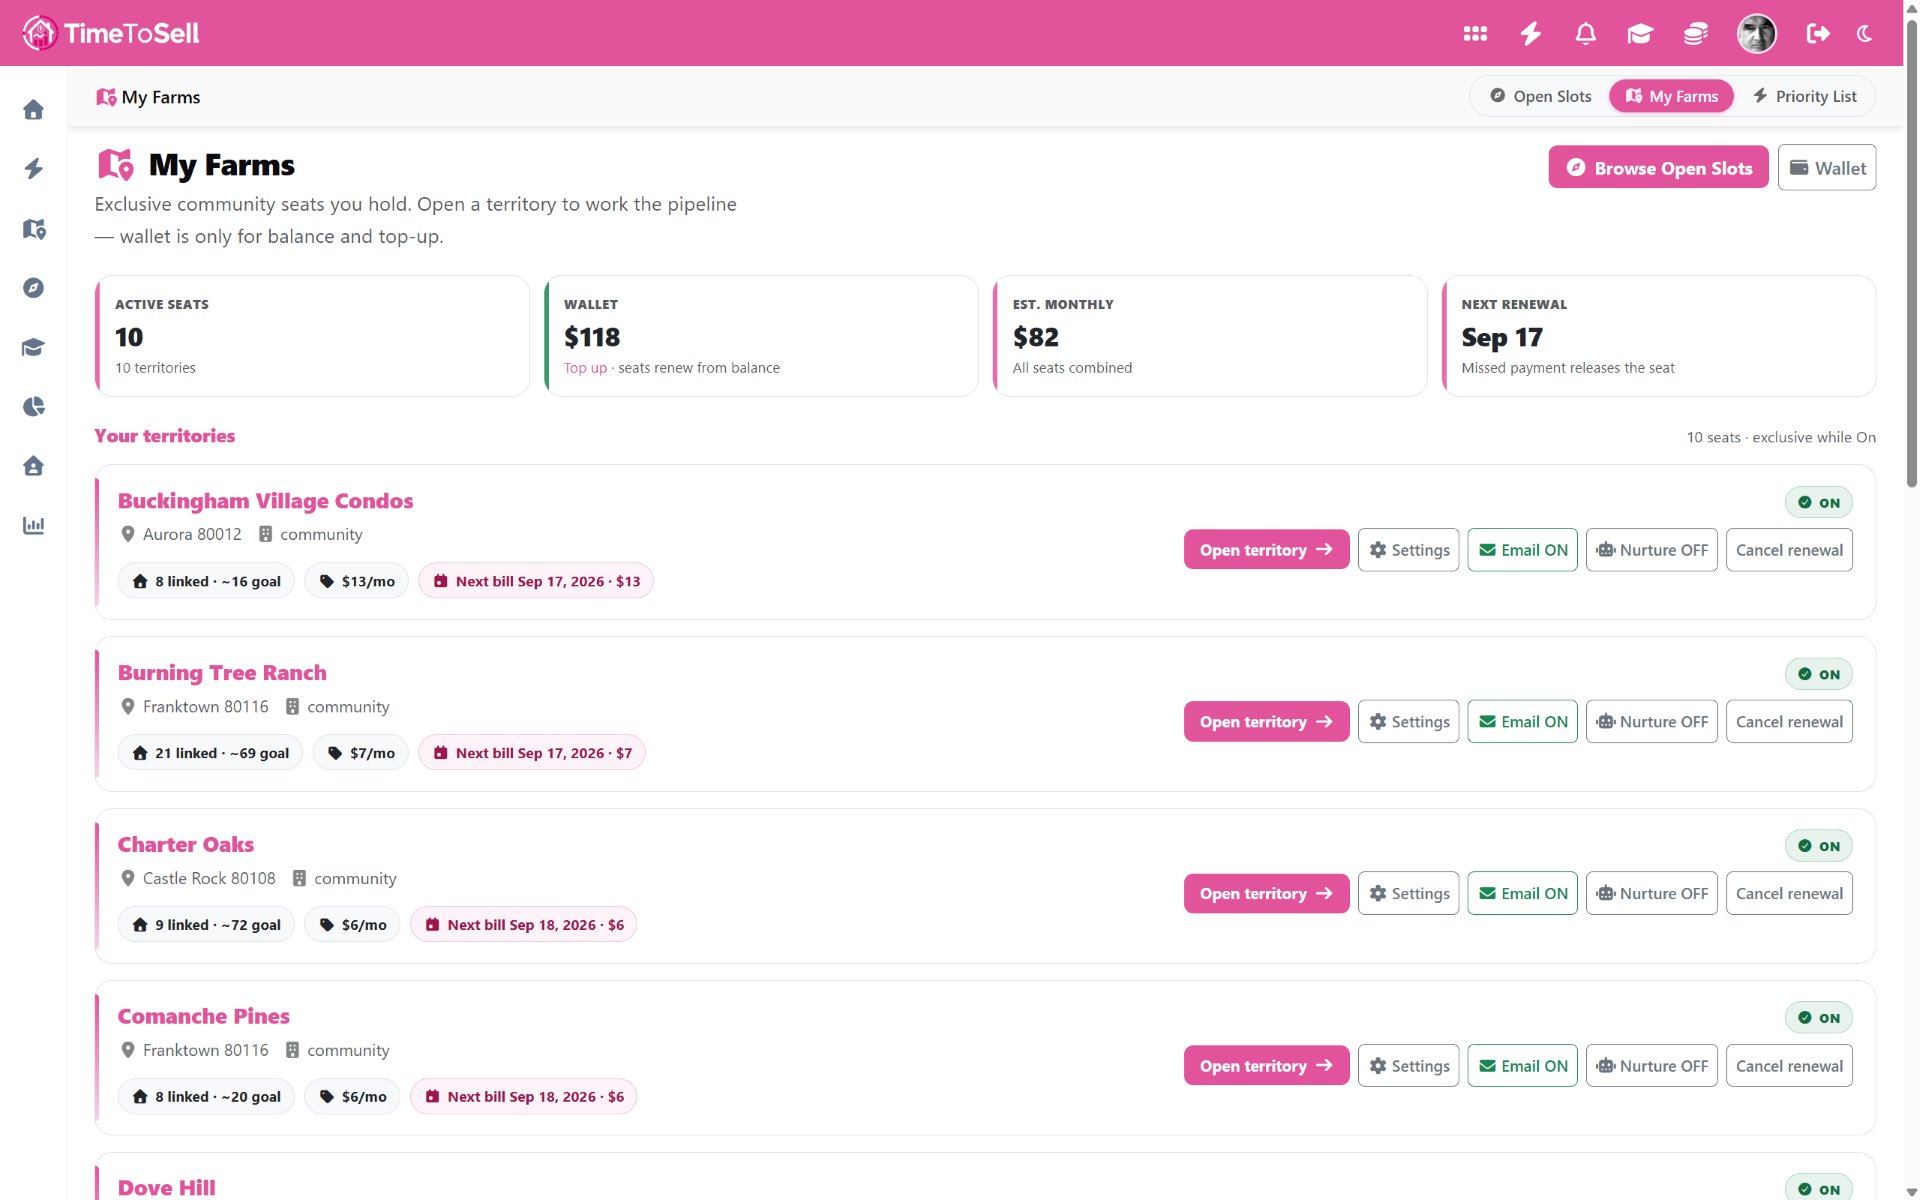Open bar chart icon in left sidebar
This screenshot has height=1200, width=1920.
(x=33, y=525)
